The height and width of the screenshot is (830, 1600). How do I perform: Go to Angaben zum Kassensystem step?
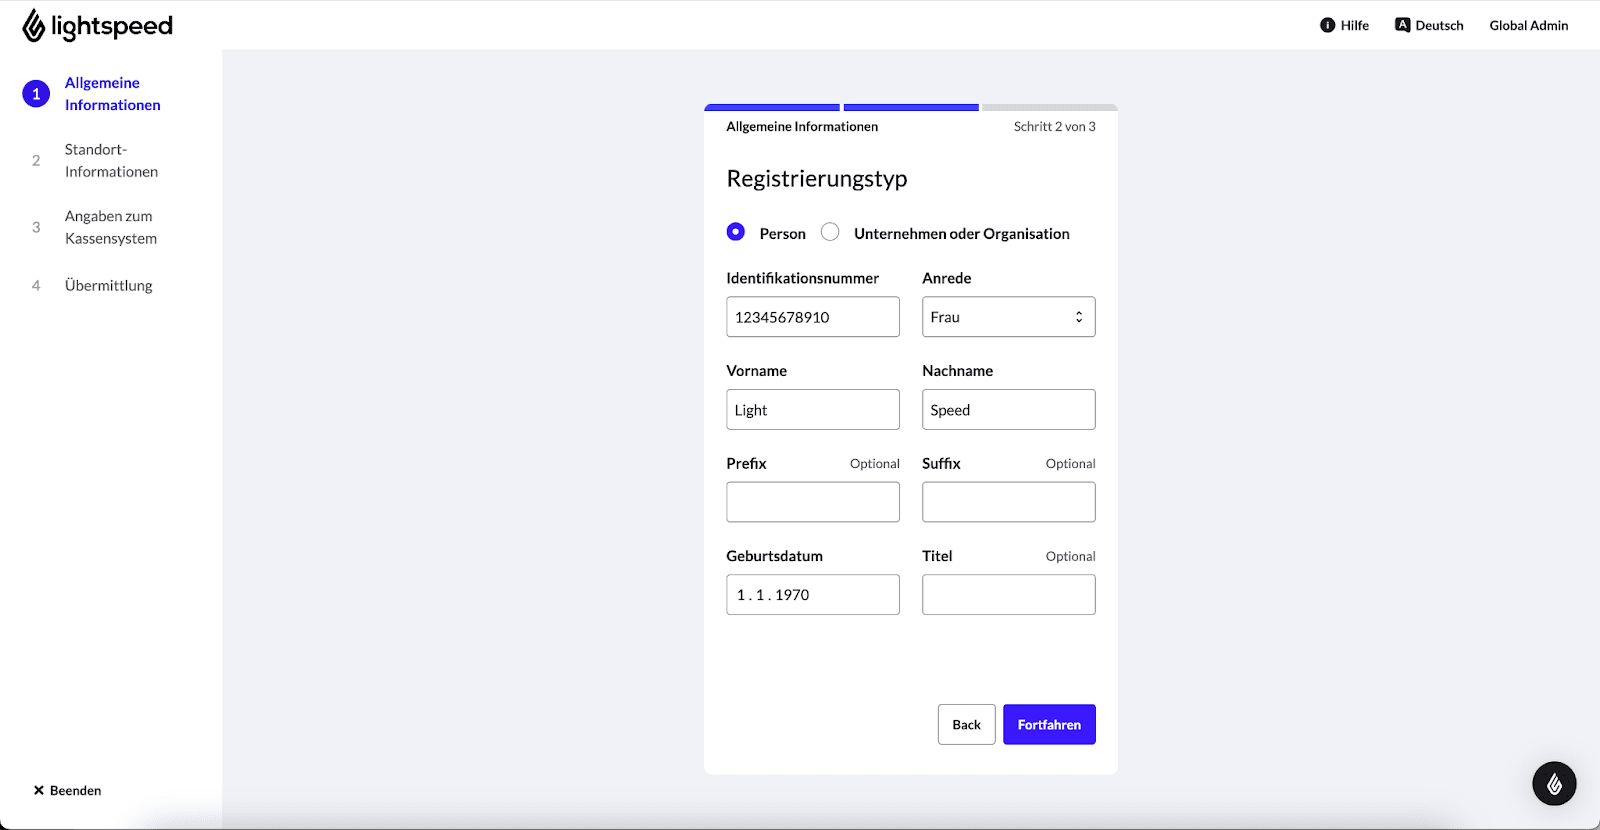(110, 227)
